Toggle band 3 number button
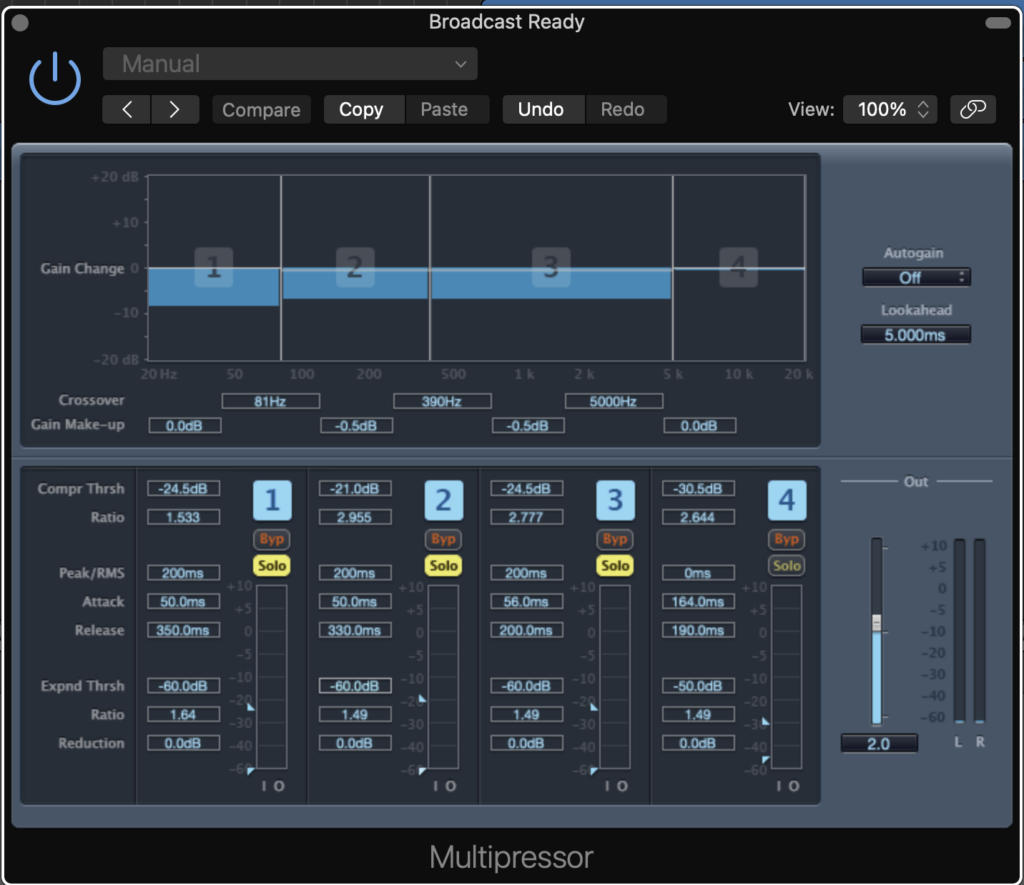The height and width of the screenshot is (885, 1024). point(615,500)
